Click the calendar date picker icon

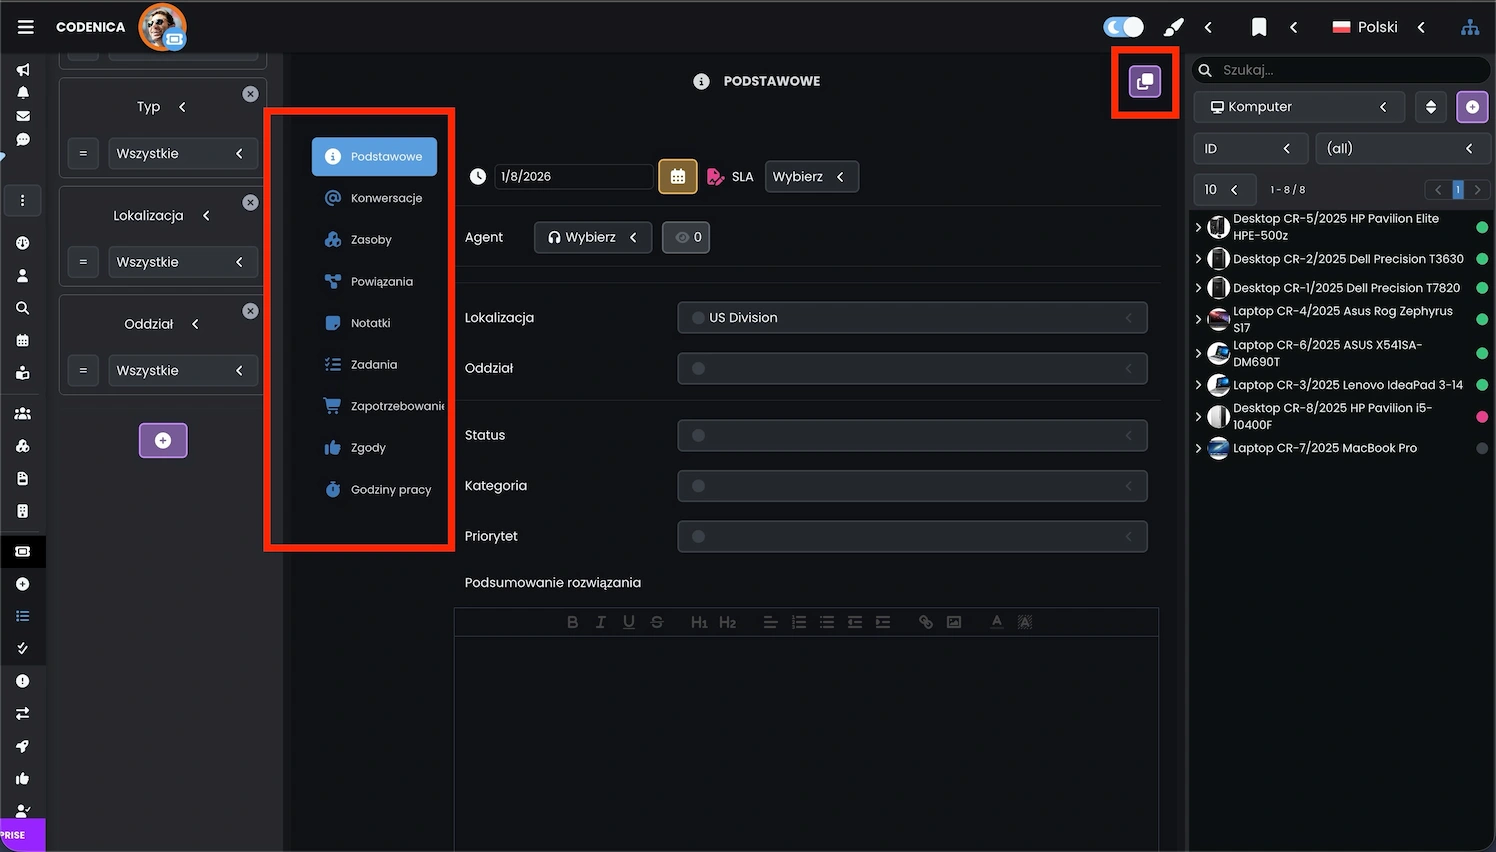[677, 177]
